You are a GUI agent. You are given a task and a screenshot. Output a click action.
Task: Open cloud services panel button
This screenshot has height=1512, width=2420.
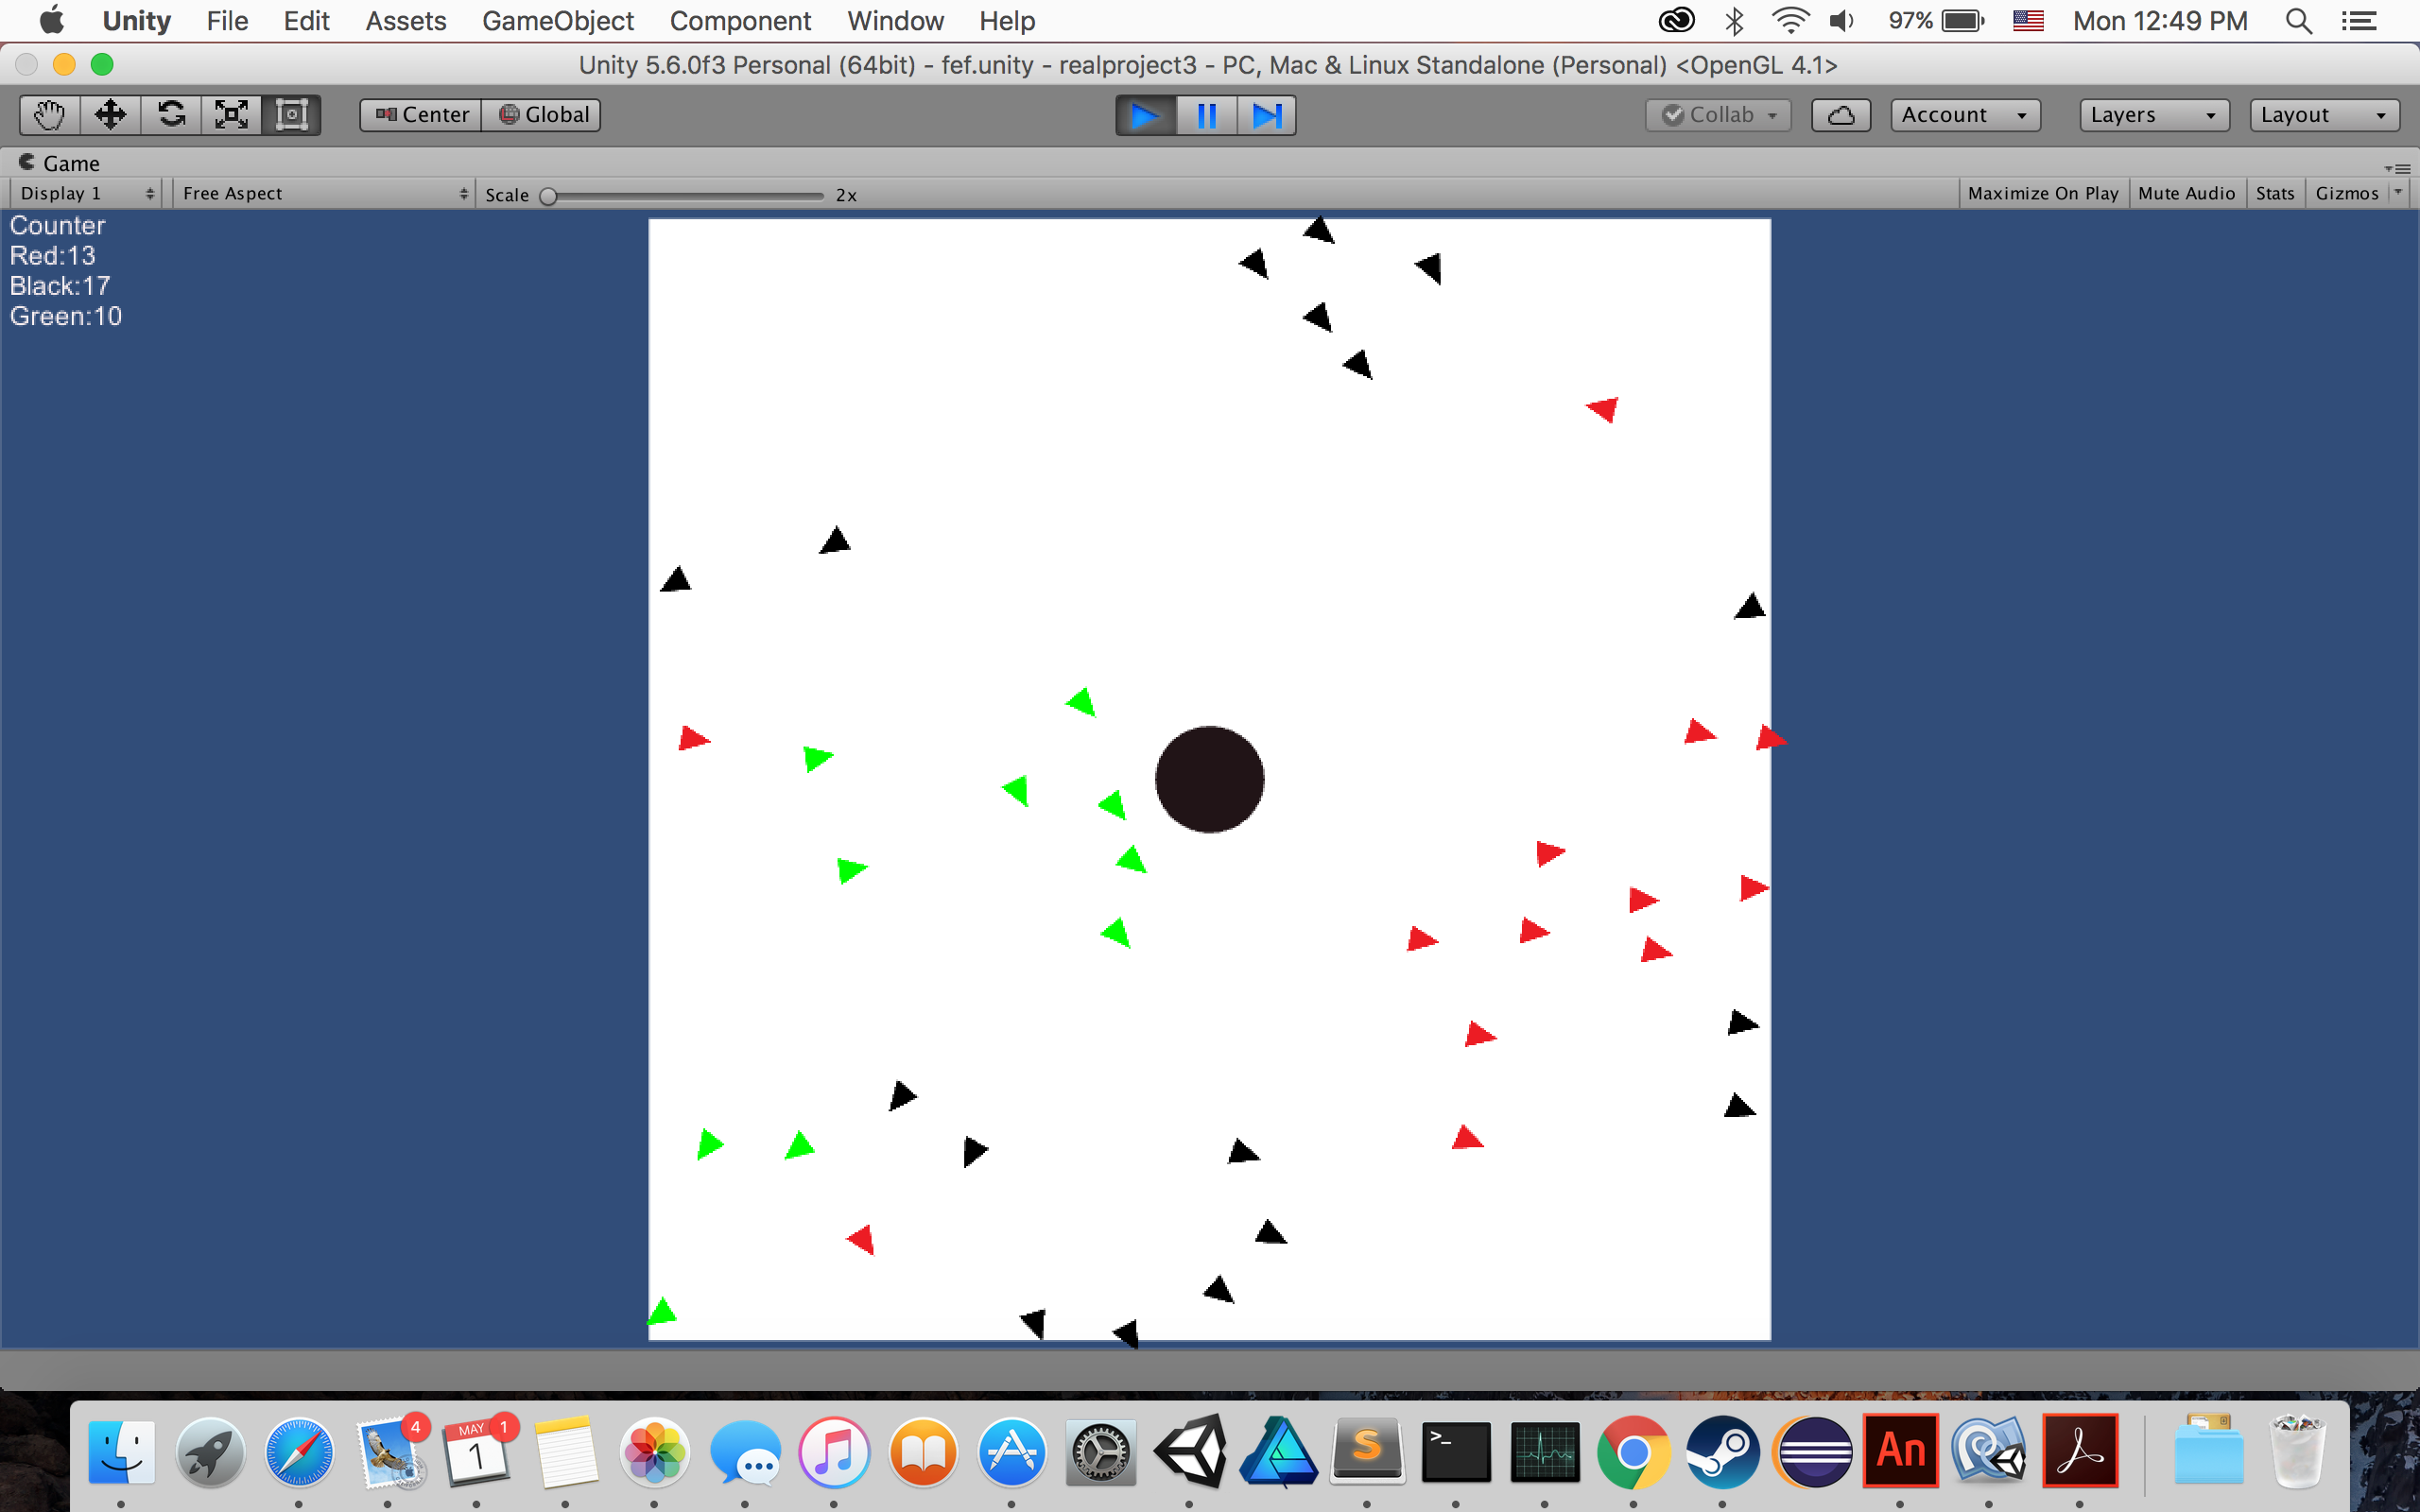point(1840,115)
